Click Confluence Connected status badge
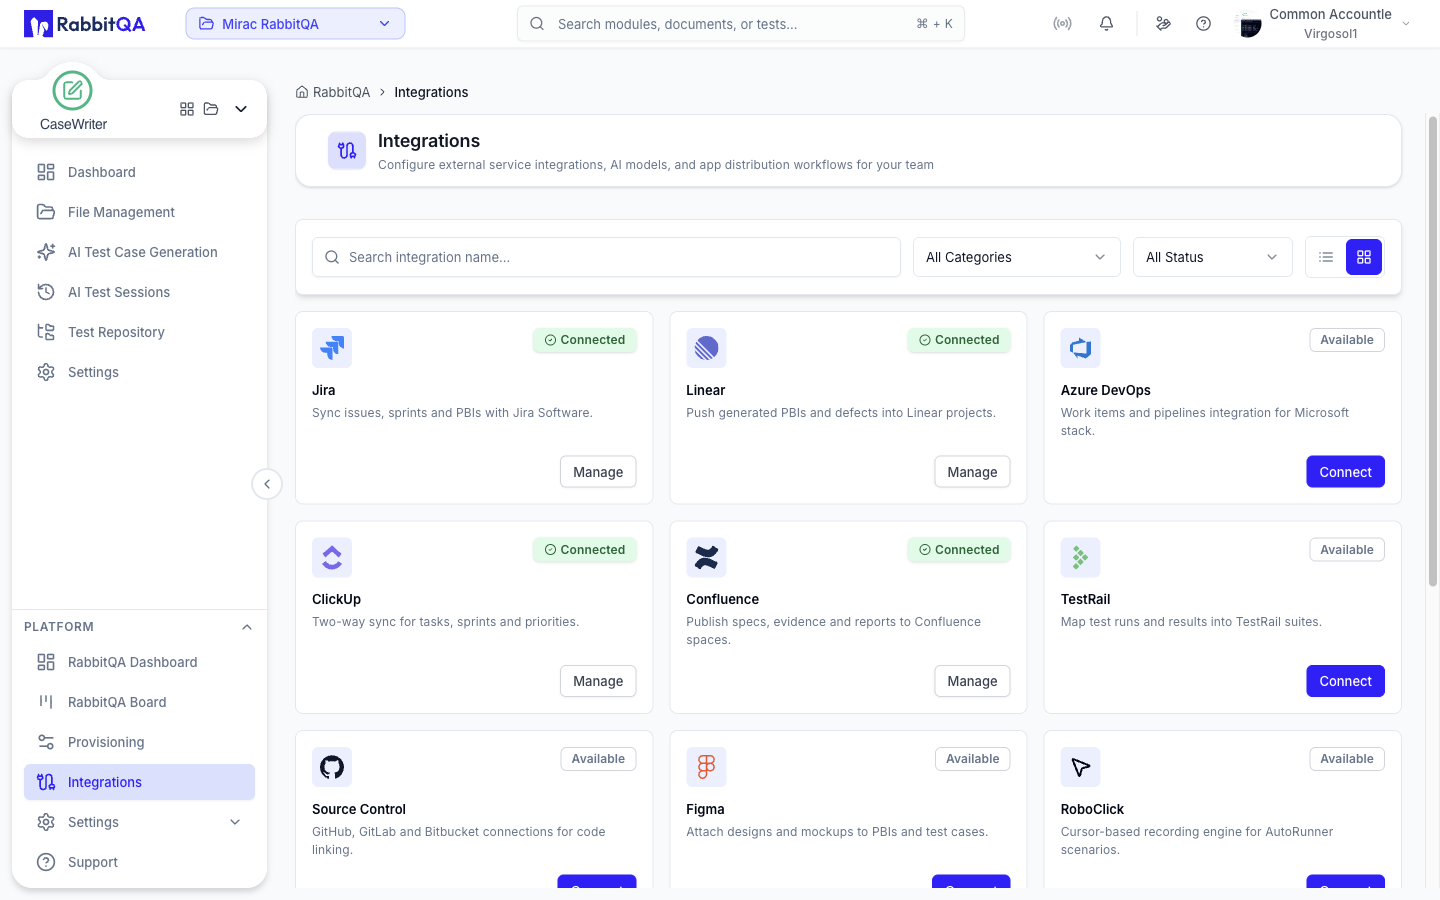This screenshot has height=900, width=1440. point(959,550)
